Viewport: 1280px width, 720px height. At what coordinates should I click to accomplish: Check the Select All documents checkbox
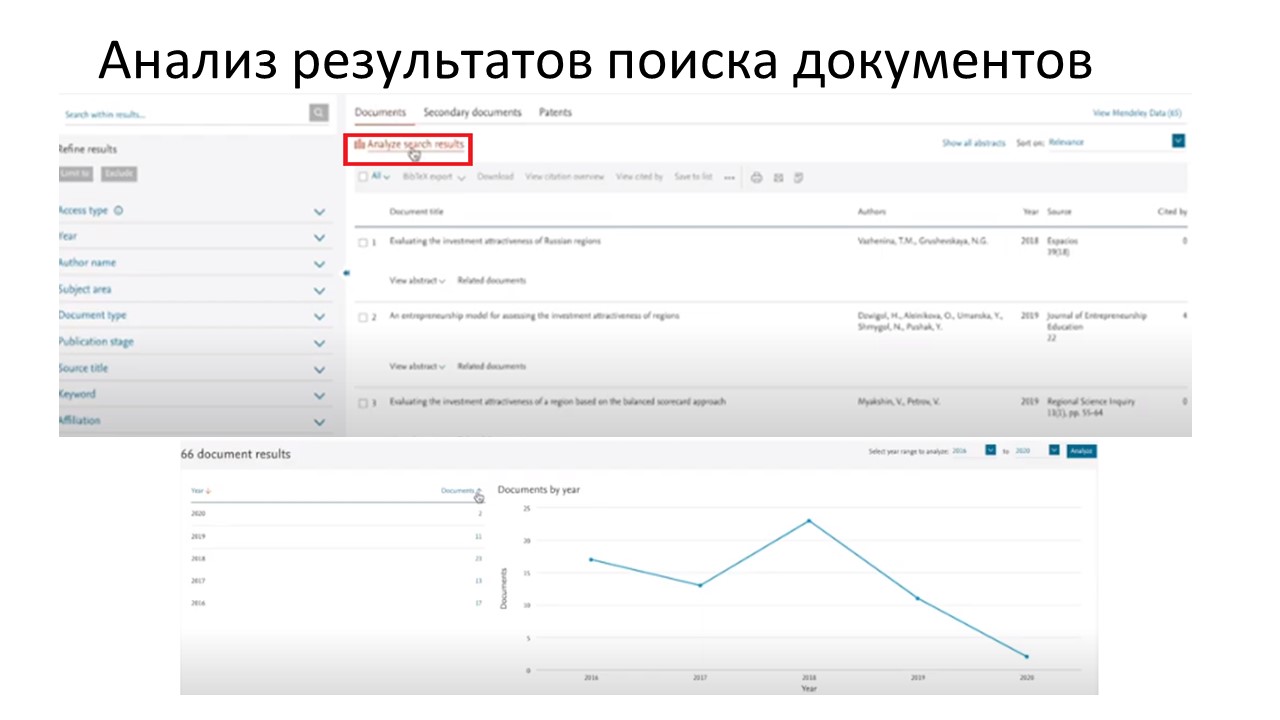(x=364, y=177)
